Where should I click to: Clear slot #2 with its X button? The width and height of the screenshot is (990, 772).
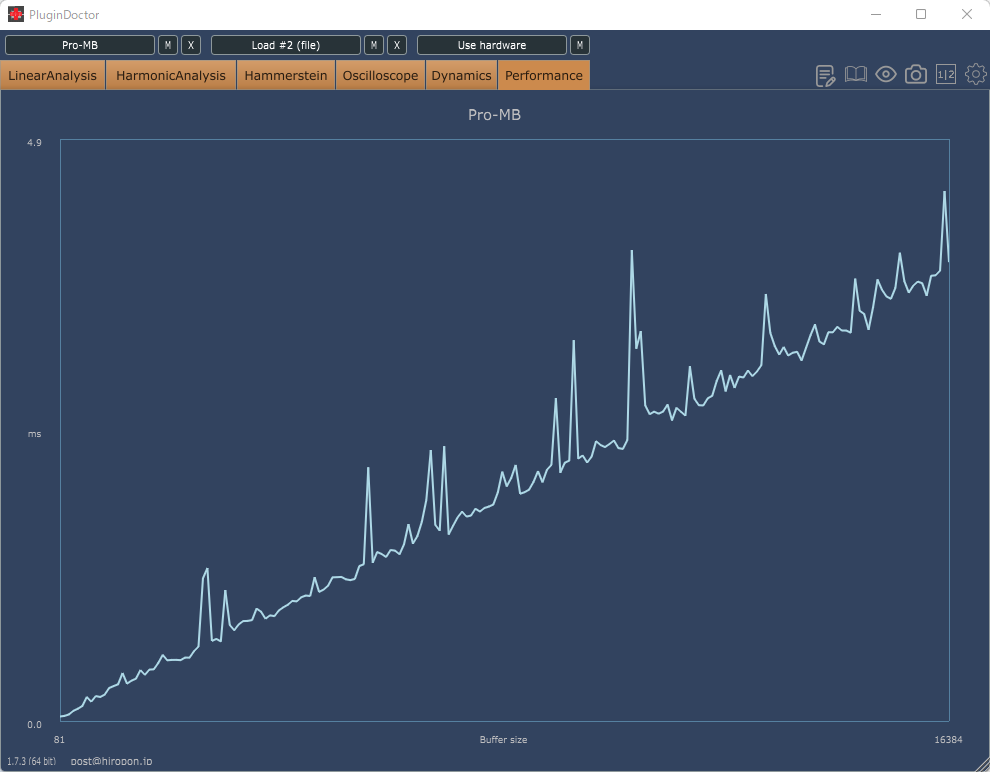(x=397, y=45)
